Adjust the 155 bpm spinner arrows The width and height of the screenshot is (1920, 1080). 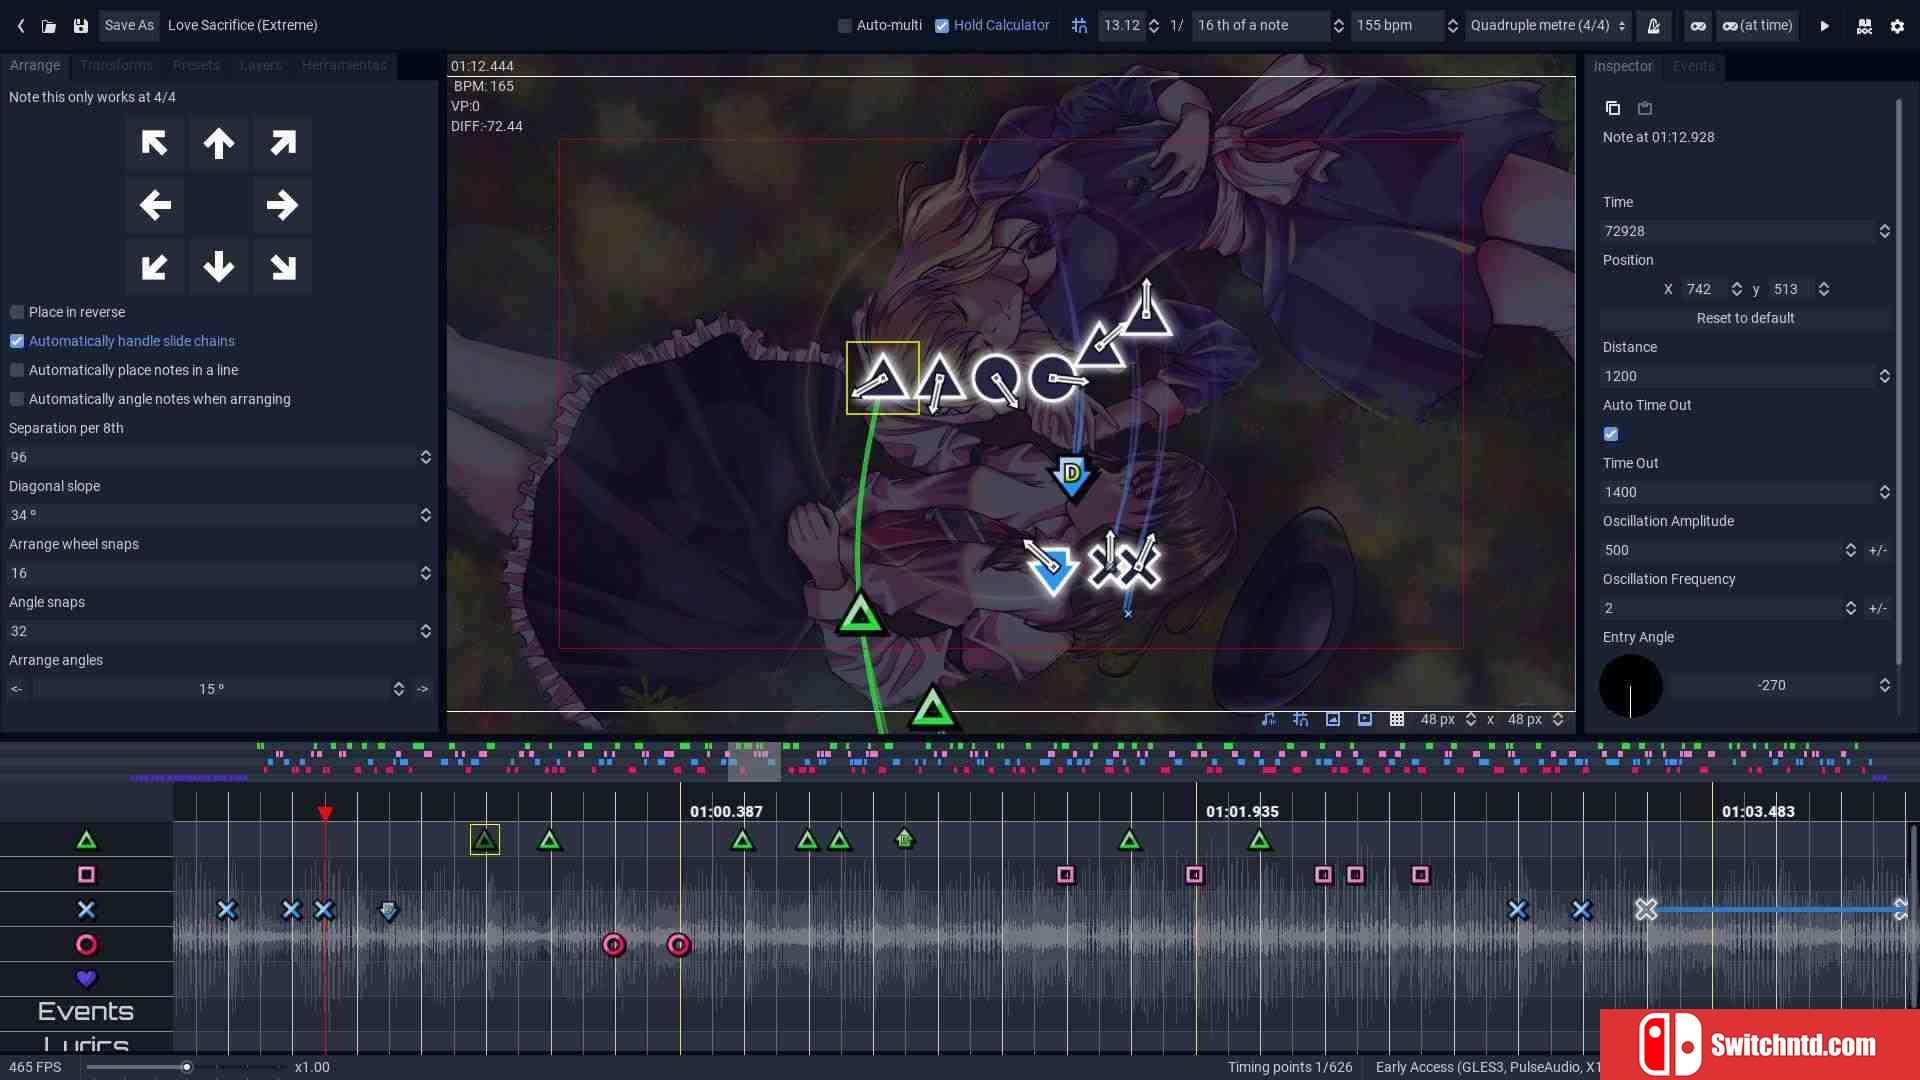pyautogui.click(x=1452, y=26)
